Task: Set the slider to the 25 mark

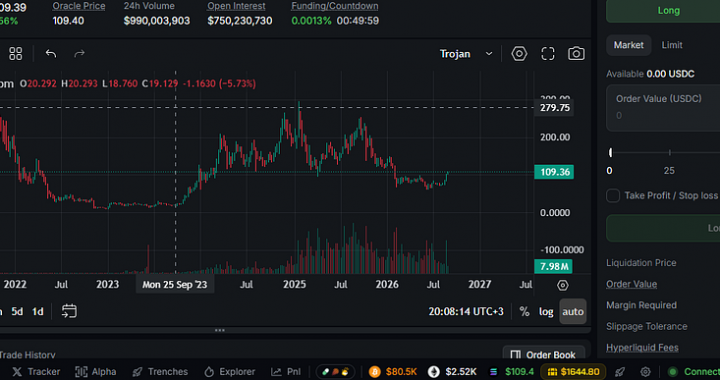Action: coord(669,152)
